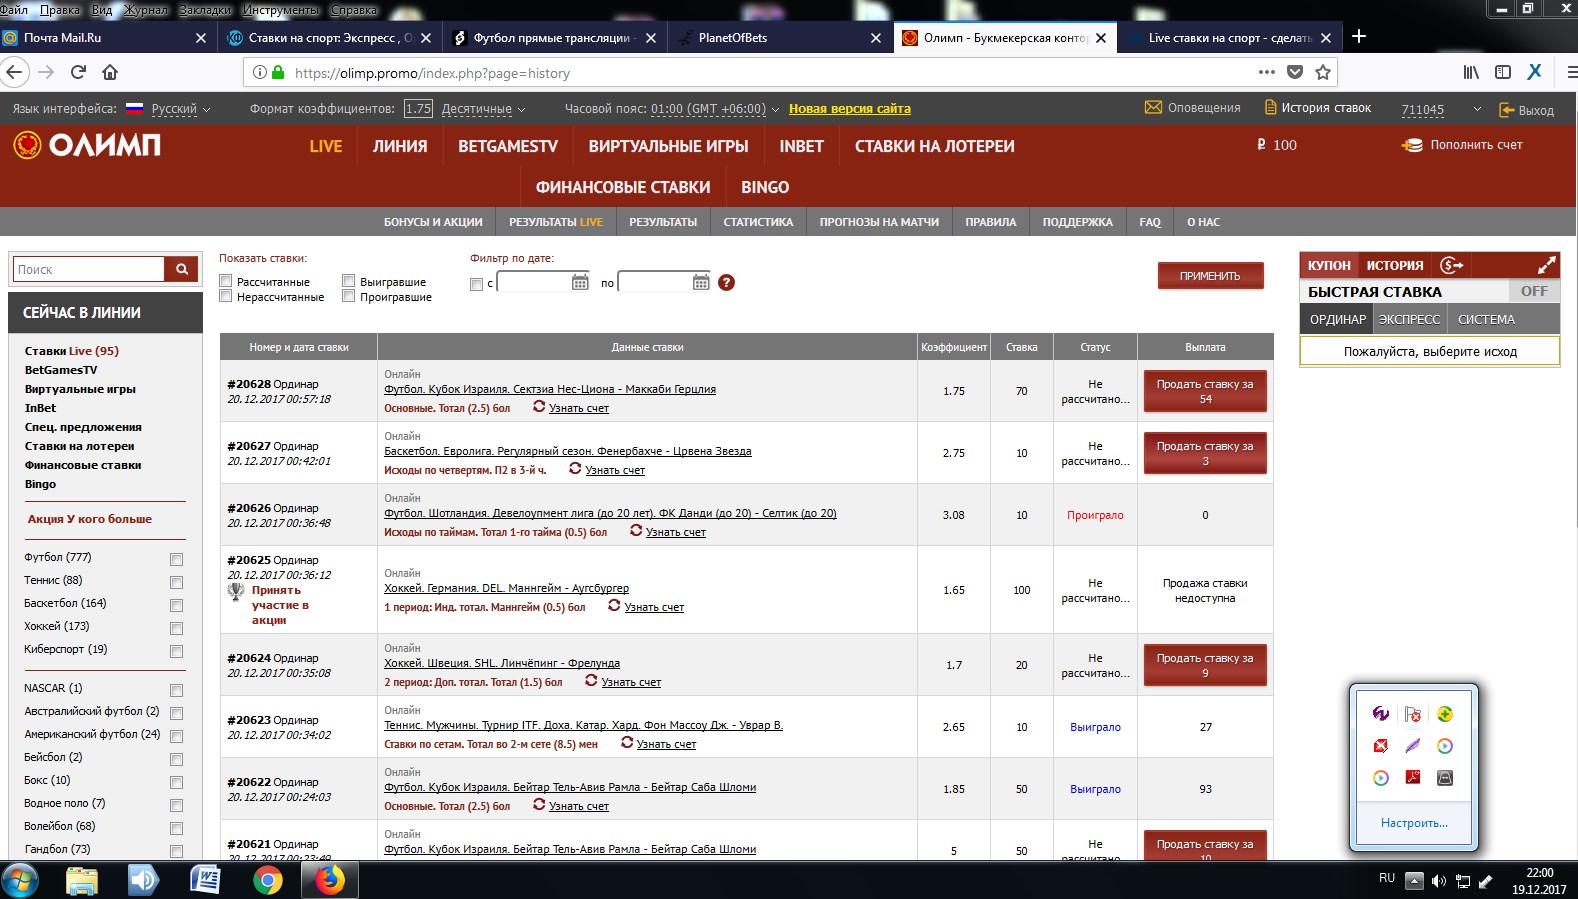Screen dimensions: 1578x899
Task: Bookmark this page with the star icon
Action: (1323, 72)
